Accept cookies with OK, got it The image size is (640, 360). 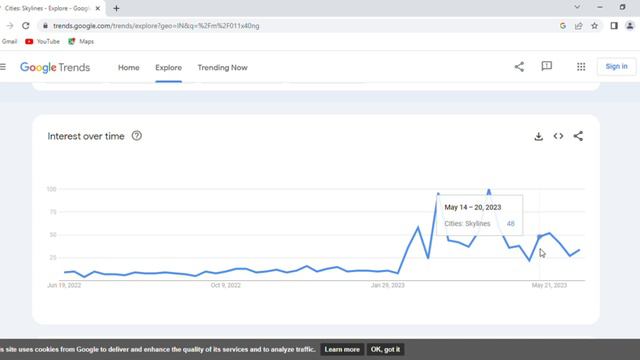(x=385, y=349)
